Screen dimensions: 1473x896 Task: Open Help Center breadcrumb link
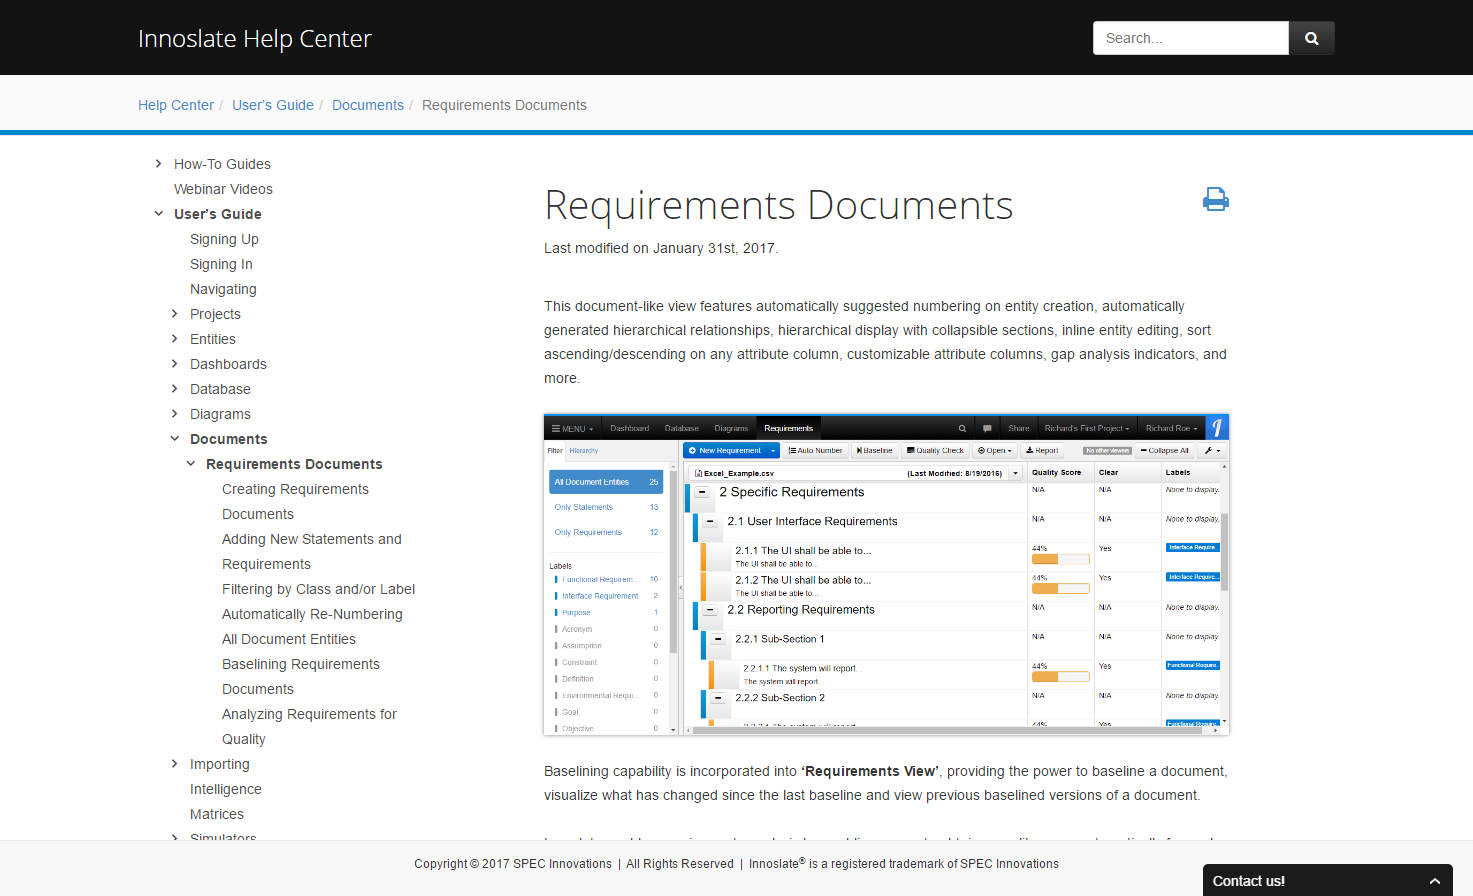pos(176,105)
